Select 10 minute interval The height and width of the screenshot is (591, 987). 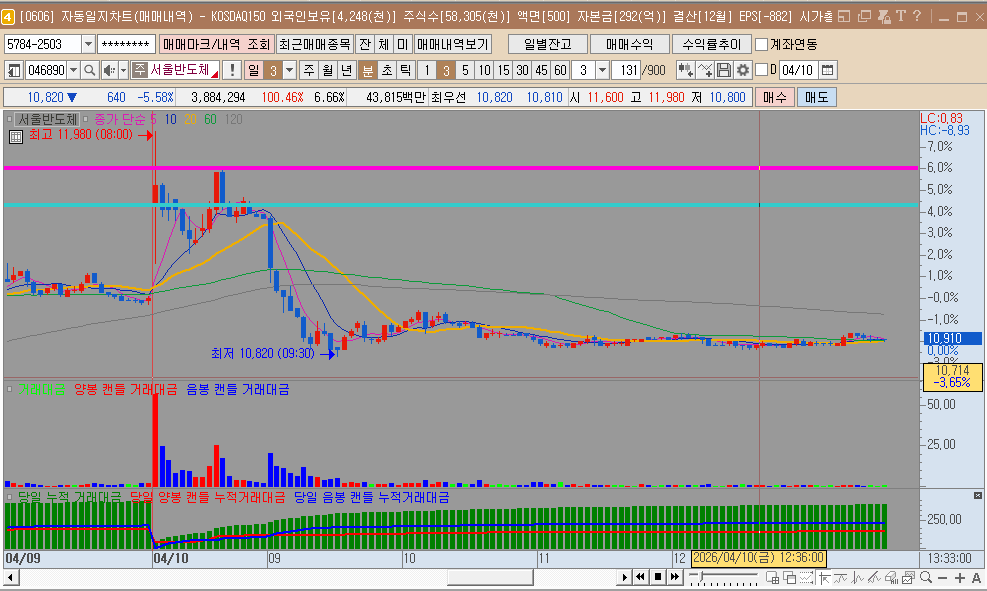(484, 70)
